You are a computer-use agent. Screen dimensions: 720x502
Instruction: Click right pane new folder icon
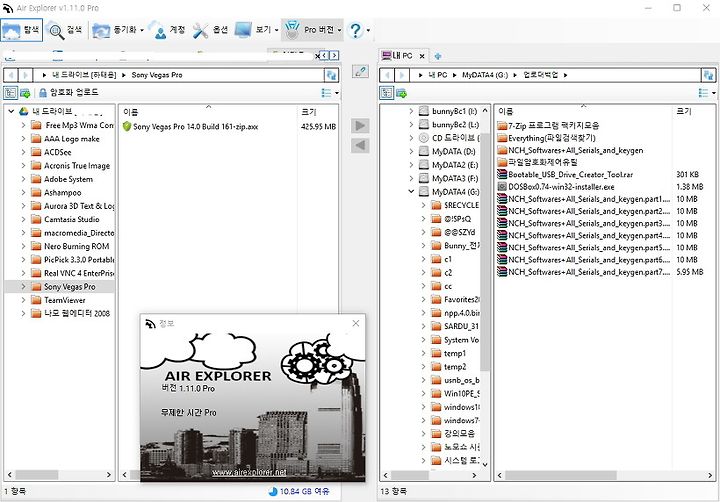pos(401,93)
